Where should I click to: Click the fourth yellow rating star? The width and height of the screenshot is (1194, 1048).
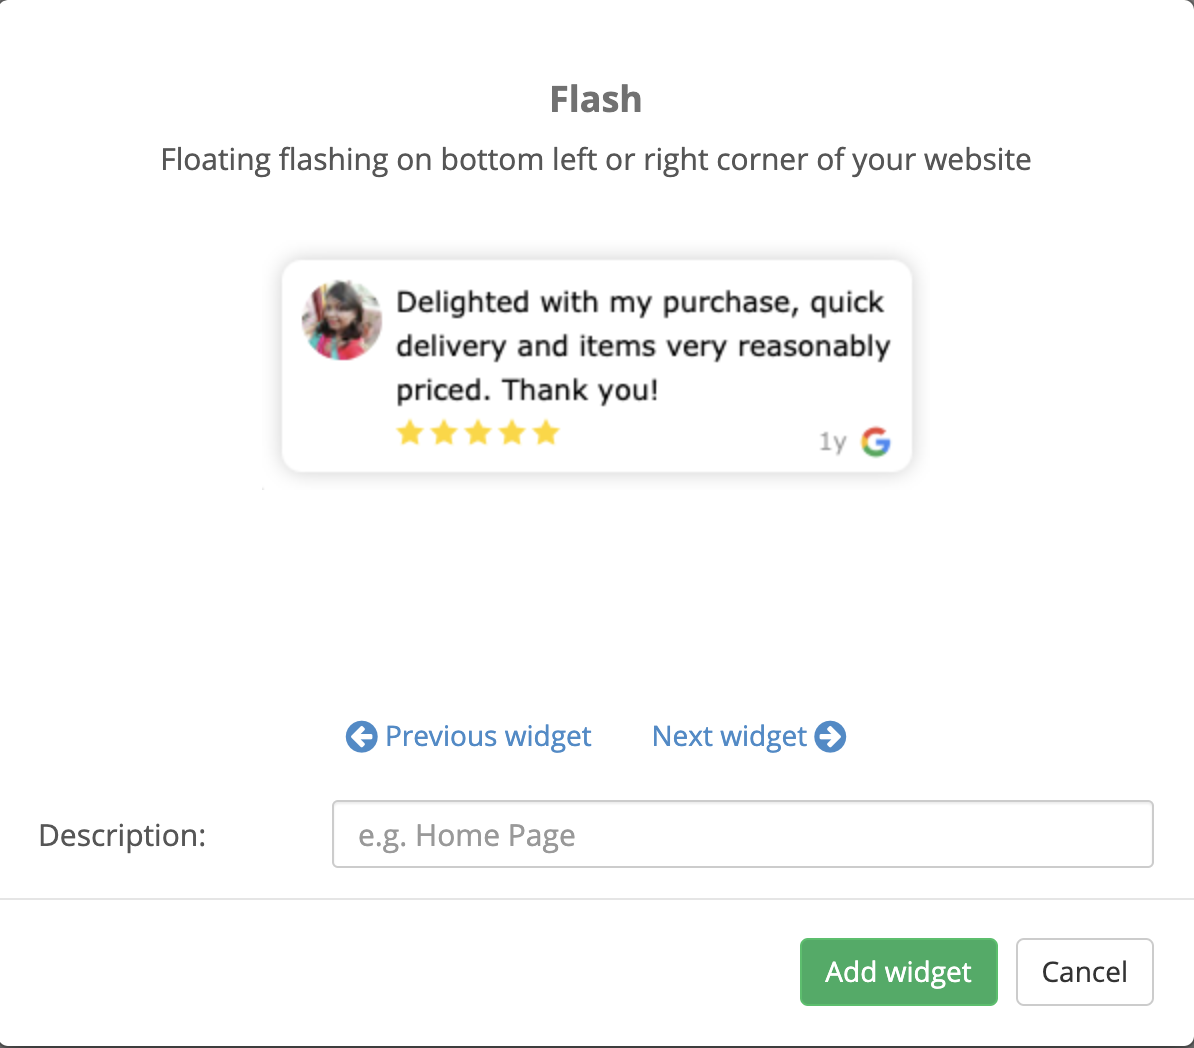pyautogui.click(x=512, y=433)
